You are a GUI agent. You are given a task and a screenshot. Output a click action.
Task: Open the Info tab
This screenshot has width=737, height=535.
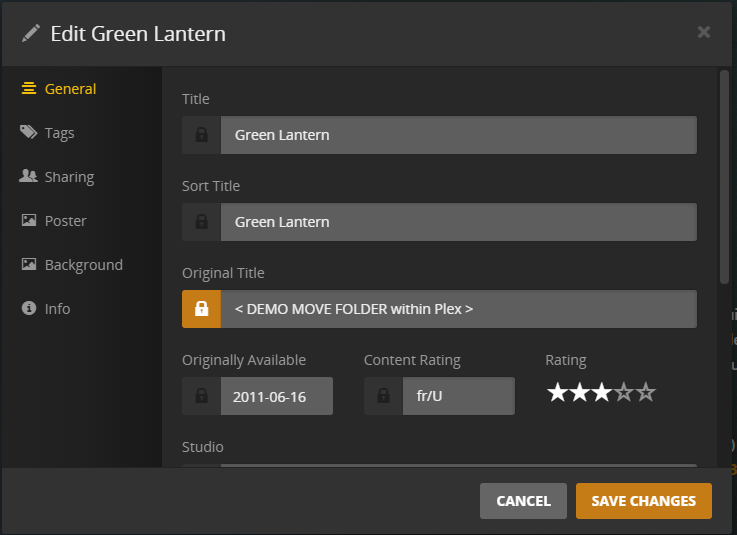[46, 308]
